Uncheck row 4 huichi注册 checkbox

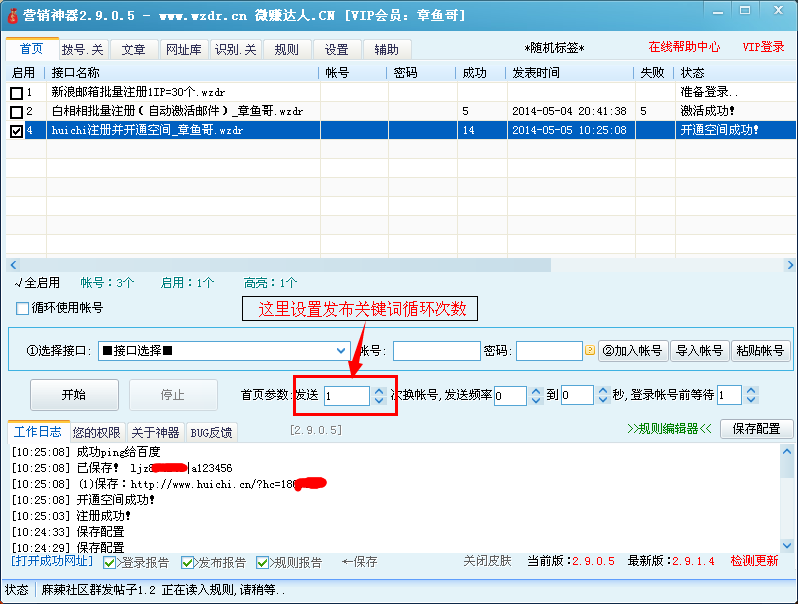[x=16, y=131]
